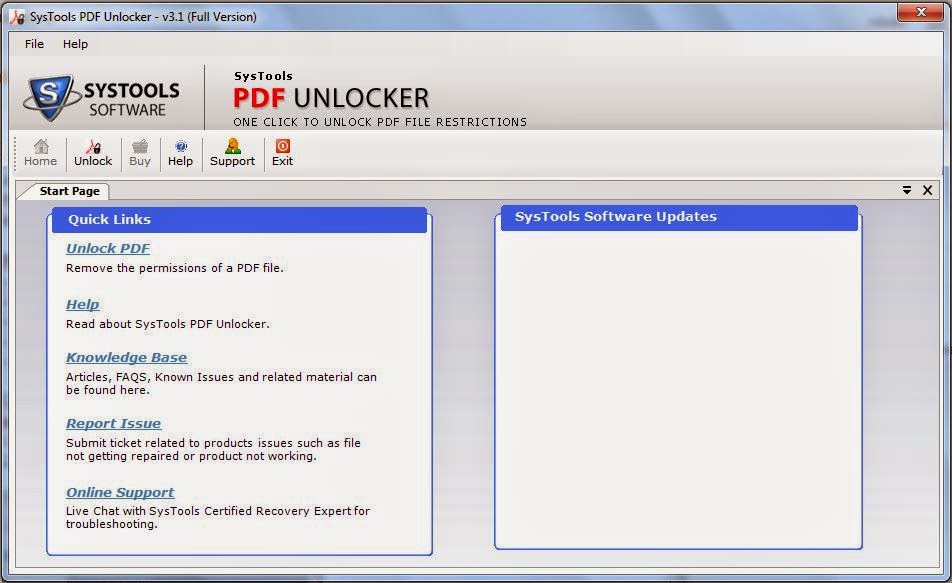This screenshot has height=583, width=952.
Task: Open the Help quick link
Action: tap(83, 304)
